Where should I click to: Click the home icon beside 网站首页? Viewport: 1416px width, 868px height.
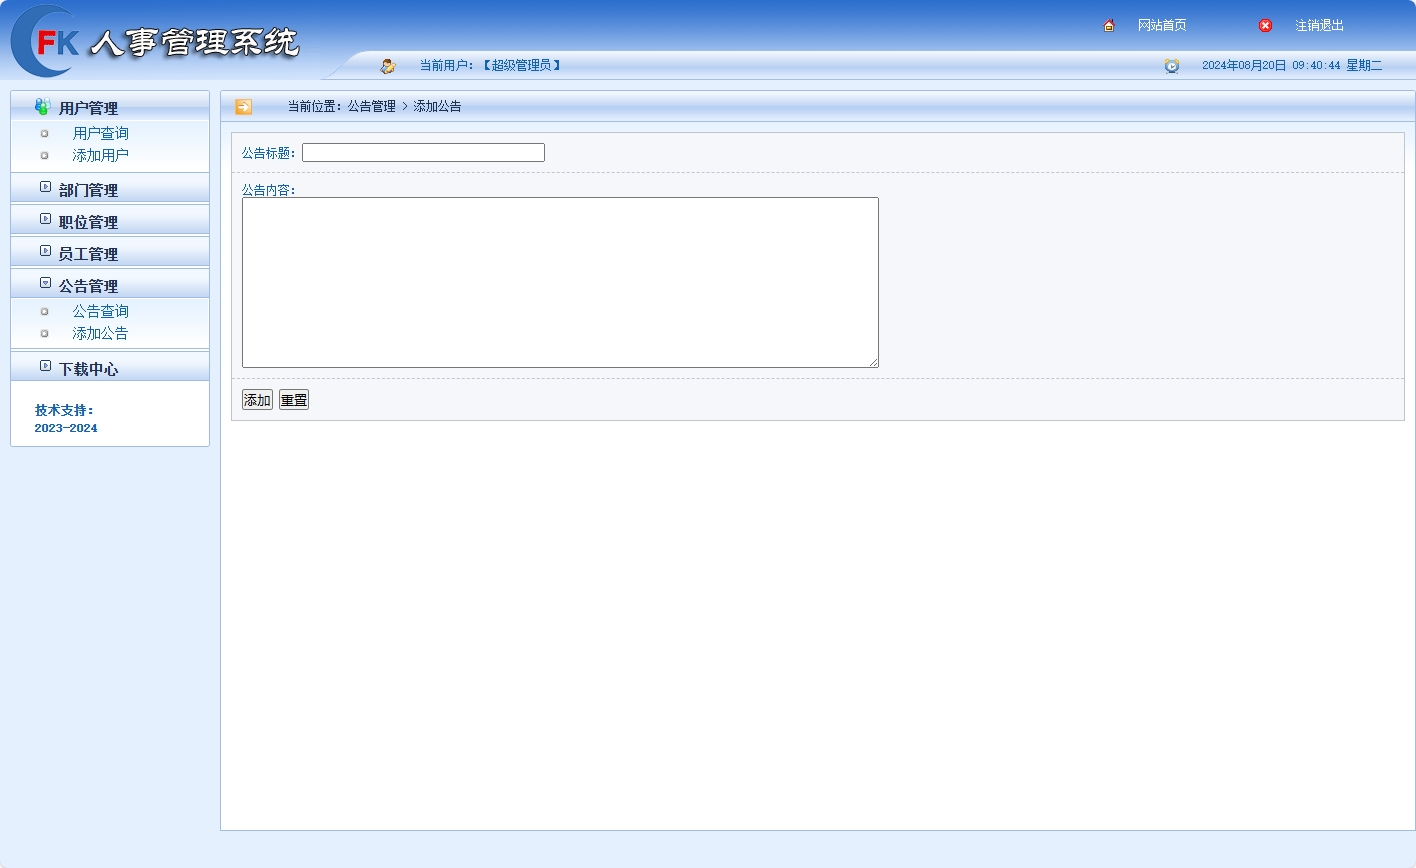pyautogui.click(x=1109, y=26)
